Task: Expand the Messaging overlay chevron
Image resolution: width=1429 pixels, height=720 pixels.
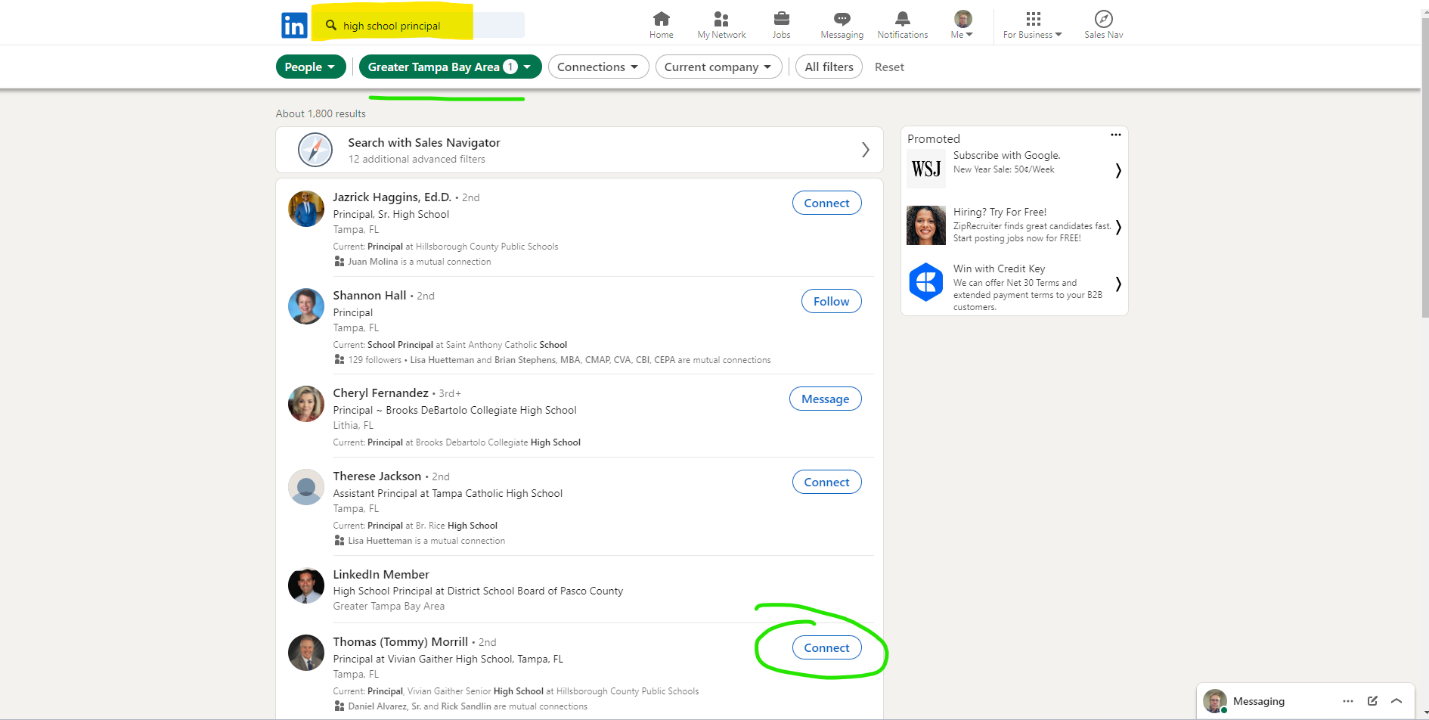Action: click(x=1397, y=701)
